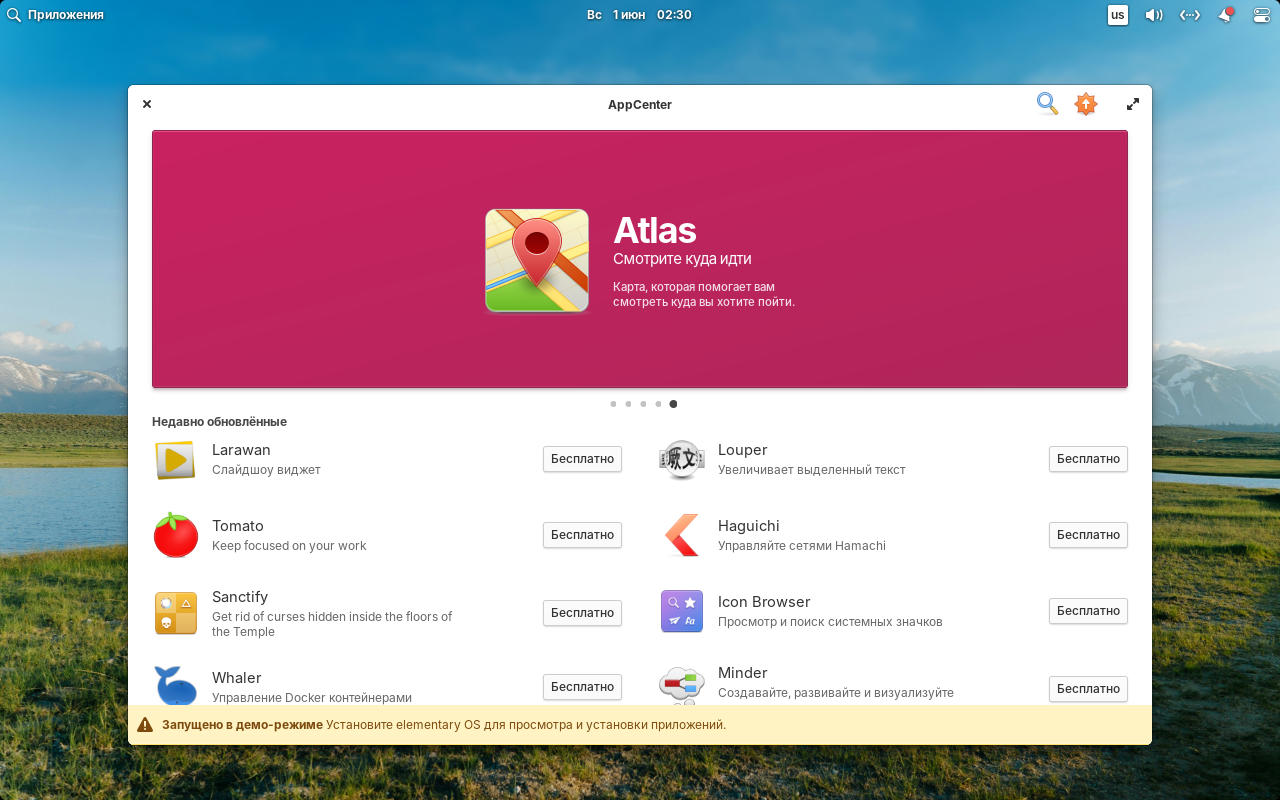Click Бесплатно button for Whaler

tap(582, 687)
